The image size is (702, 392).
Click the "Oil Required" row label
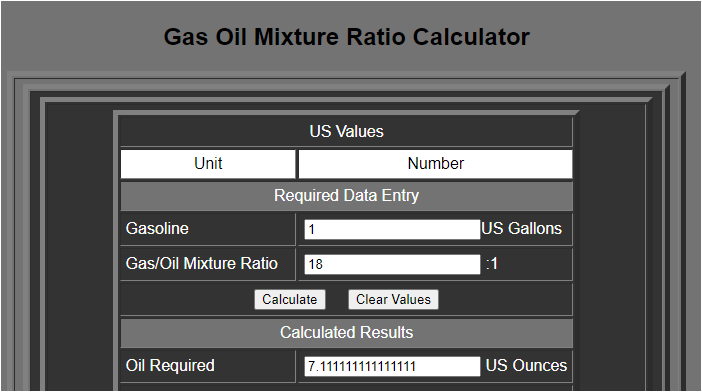pos(170,366)
